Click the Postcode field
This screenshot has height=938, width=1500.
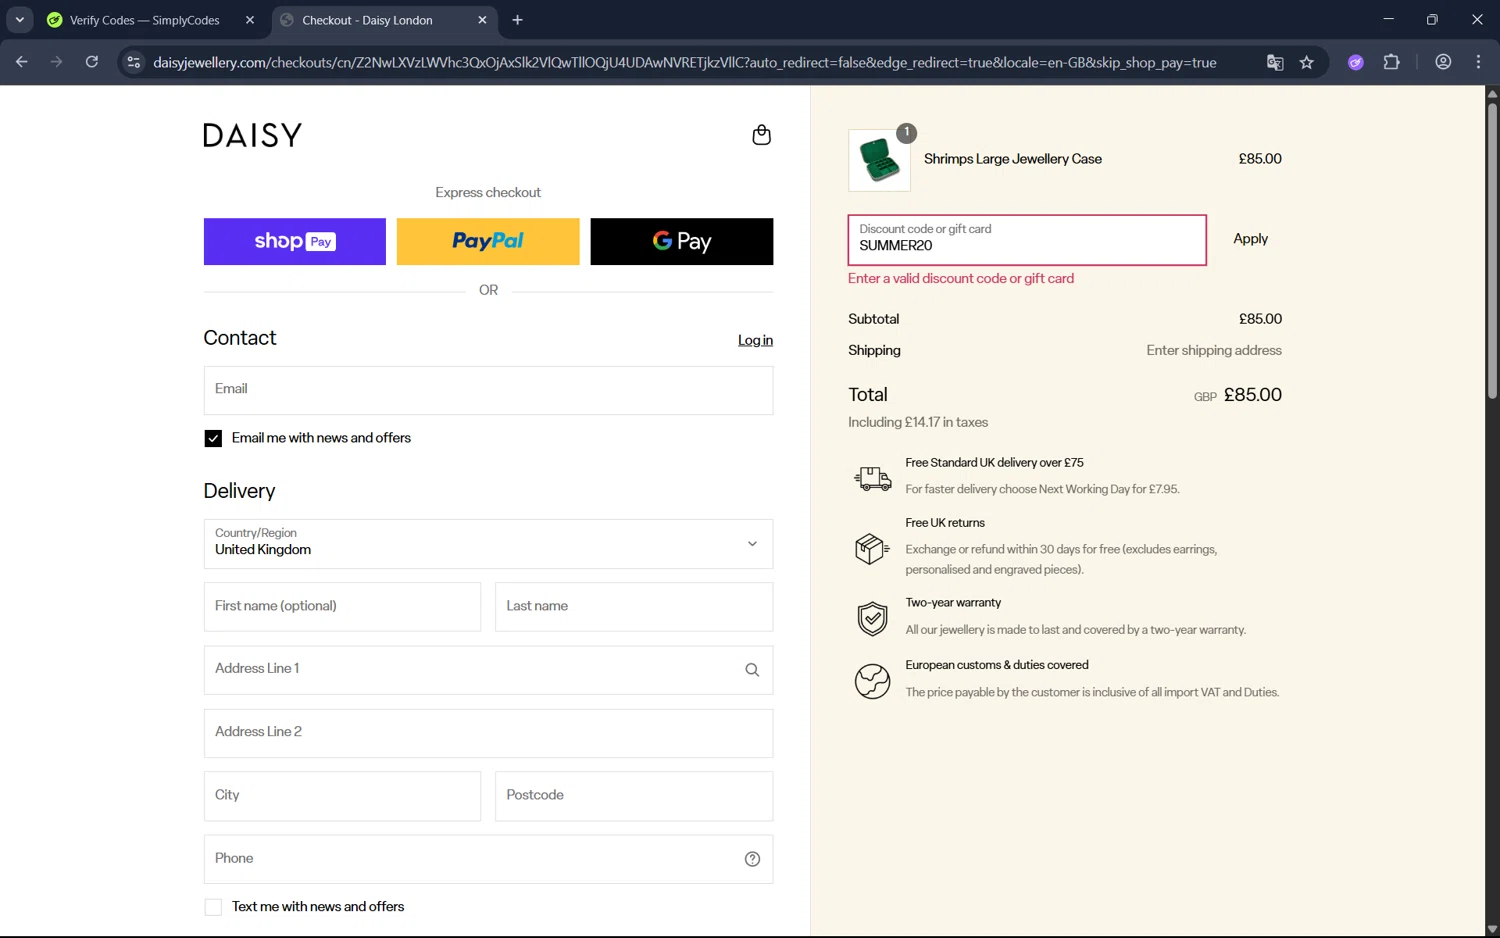click(x=634, y=796)
